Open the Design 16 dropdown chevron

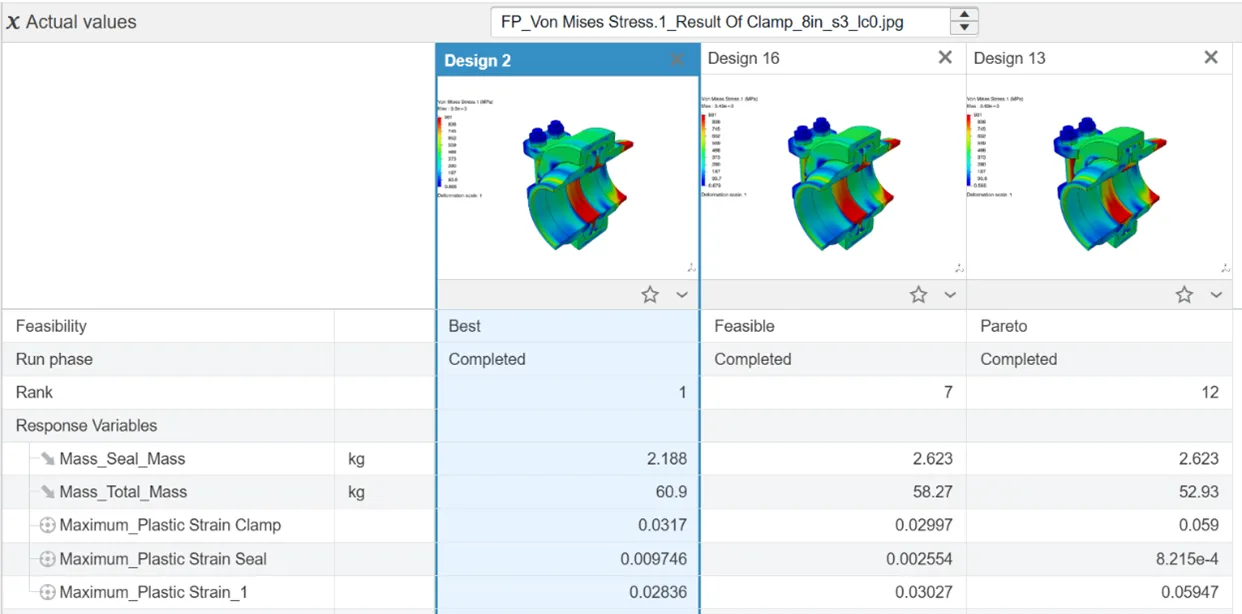pos(950,295)
